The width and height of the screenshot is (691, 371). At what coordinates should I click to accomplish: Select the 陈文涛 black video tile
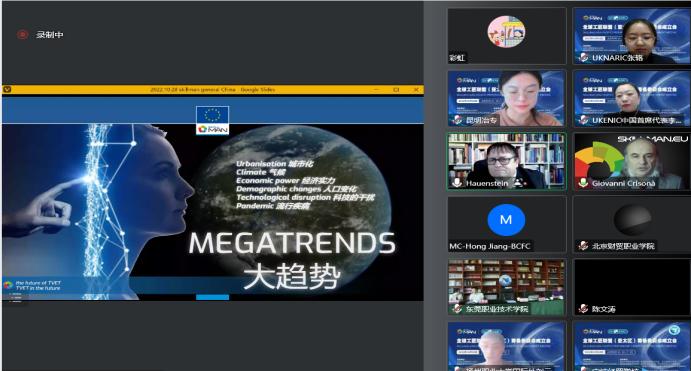(632, 287)
